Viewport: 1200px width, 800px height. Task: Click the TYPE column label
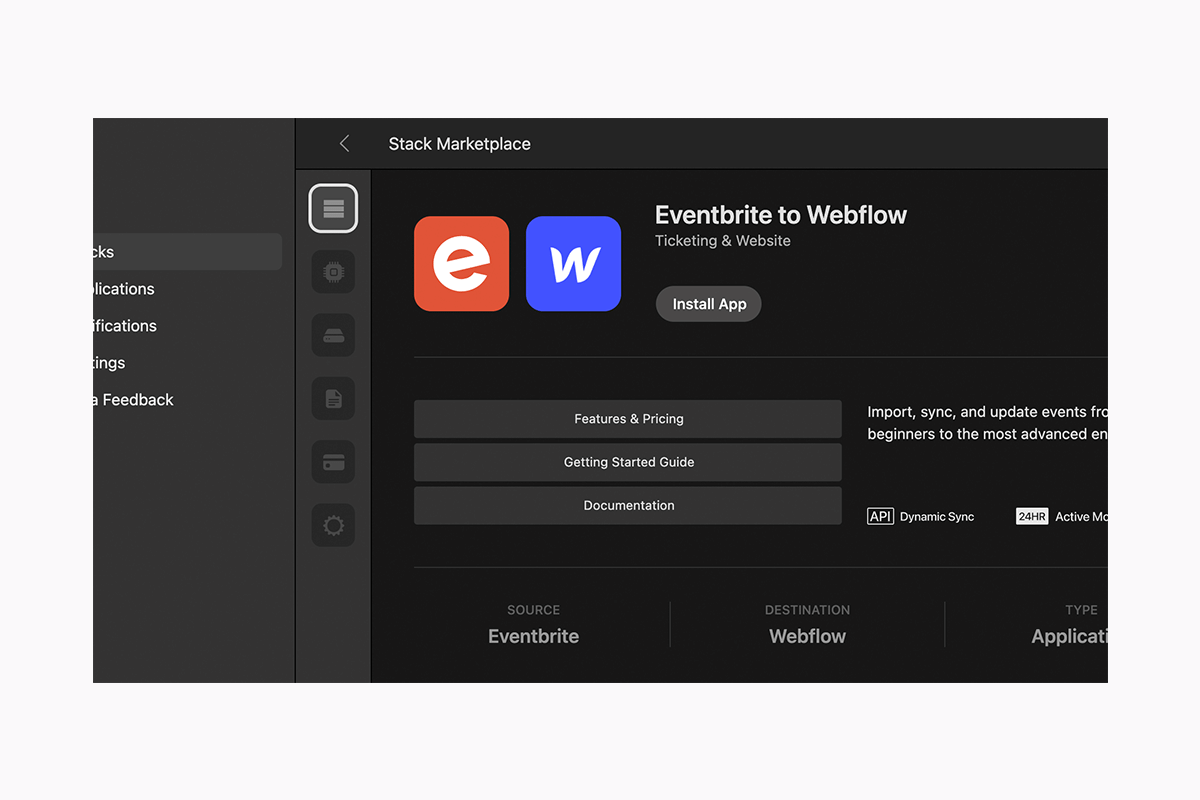tap(1081, 610)
